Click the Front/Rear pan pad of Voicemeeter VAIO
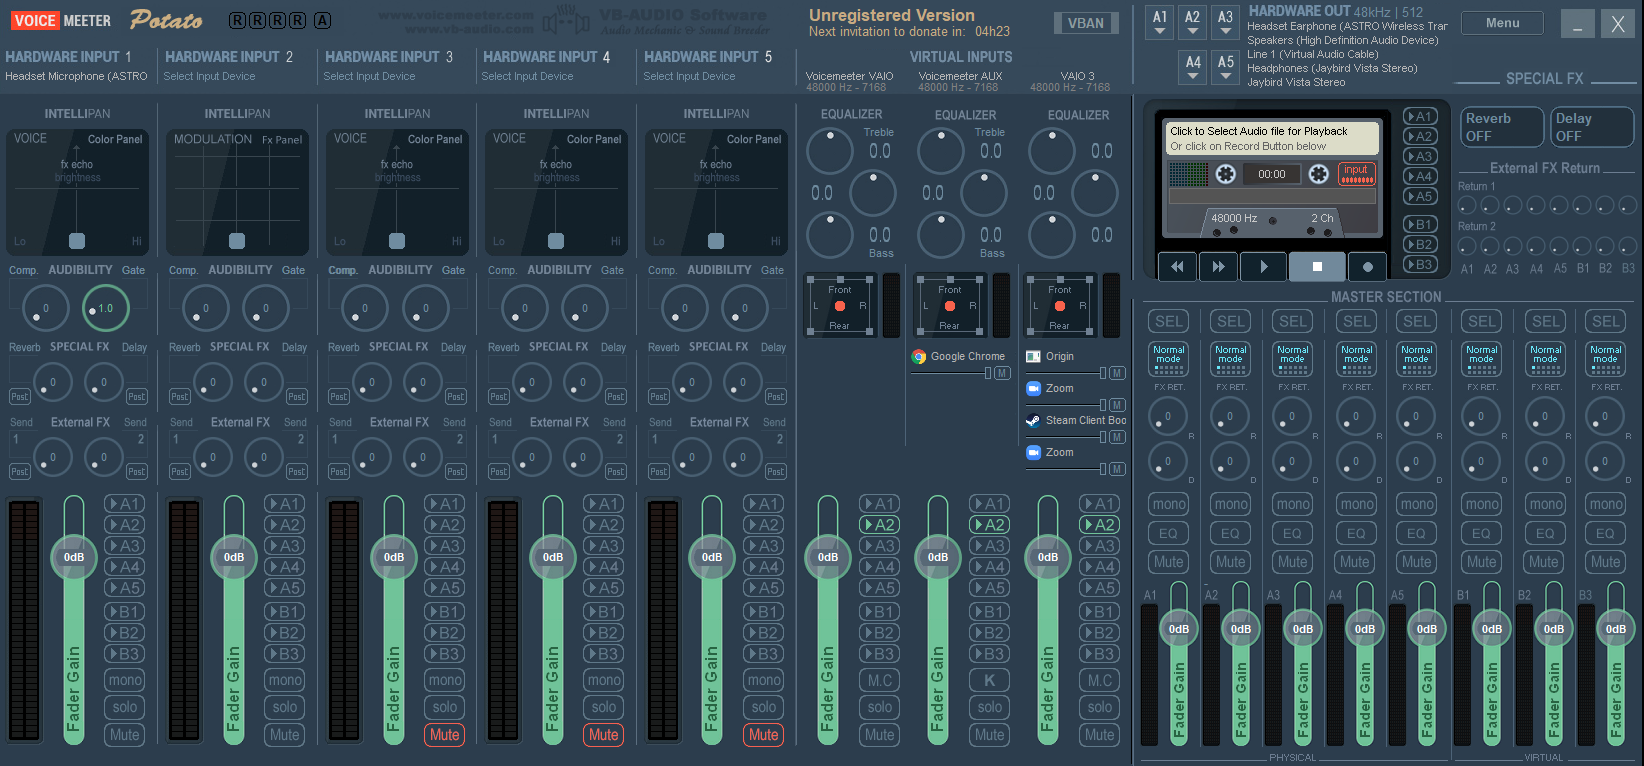Screen dimensions: 1644x766 pyautogui.click(x=840, y=306)
